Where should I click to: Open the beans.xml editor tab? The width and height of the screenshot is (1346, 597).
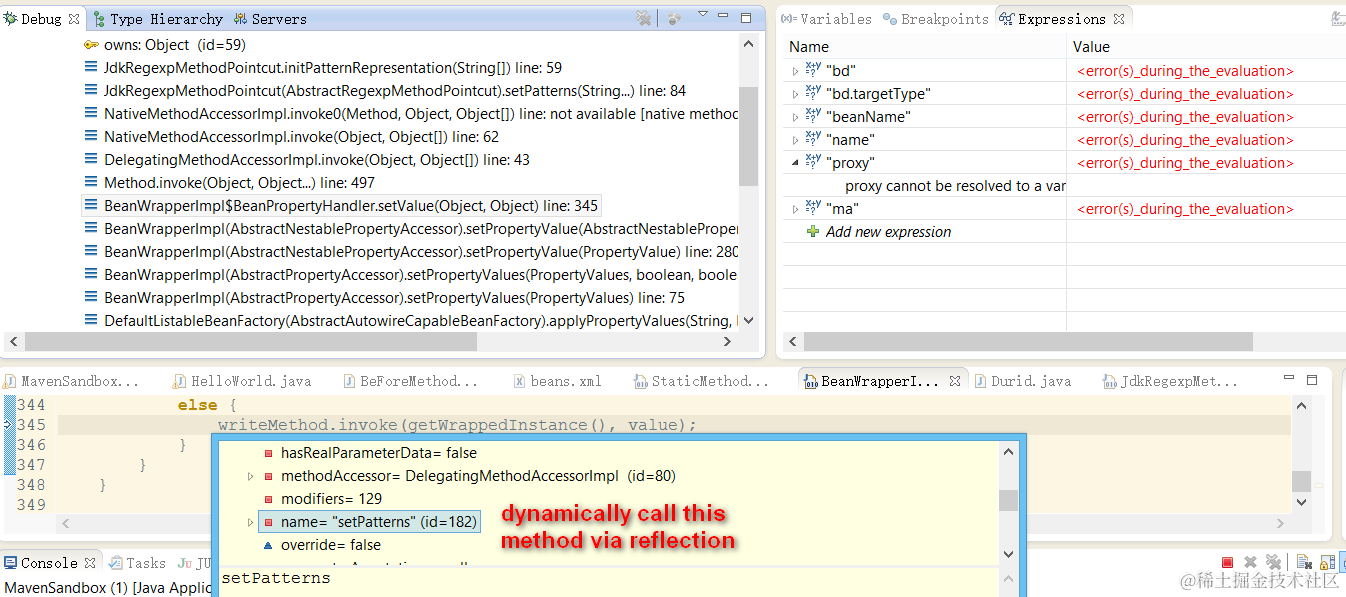pos(557,381)
